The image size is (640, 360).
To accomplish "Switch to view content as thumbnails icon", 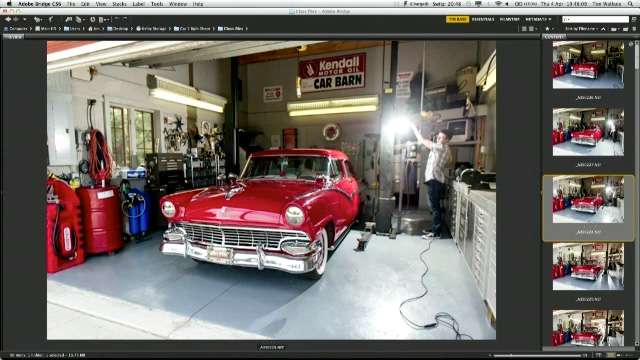I will (x=611, y=355).
